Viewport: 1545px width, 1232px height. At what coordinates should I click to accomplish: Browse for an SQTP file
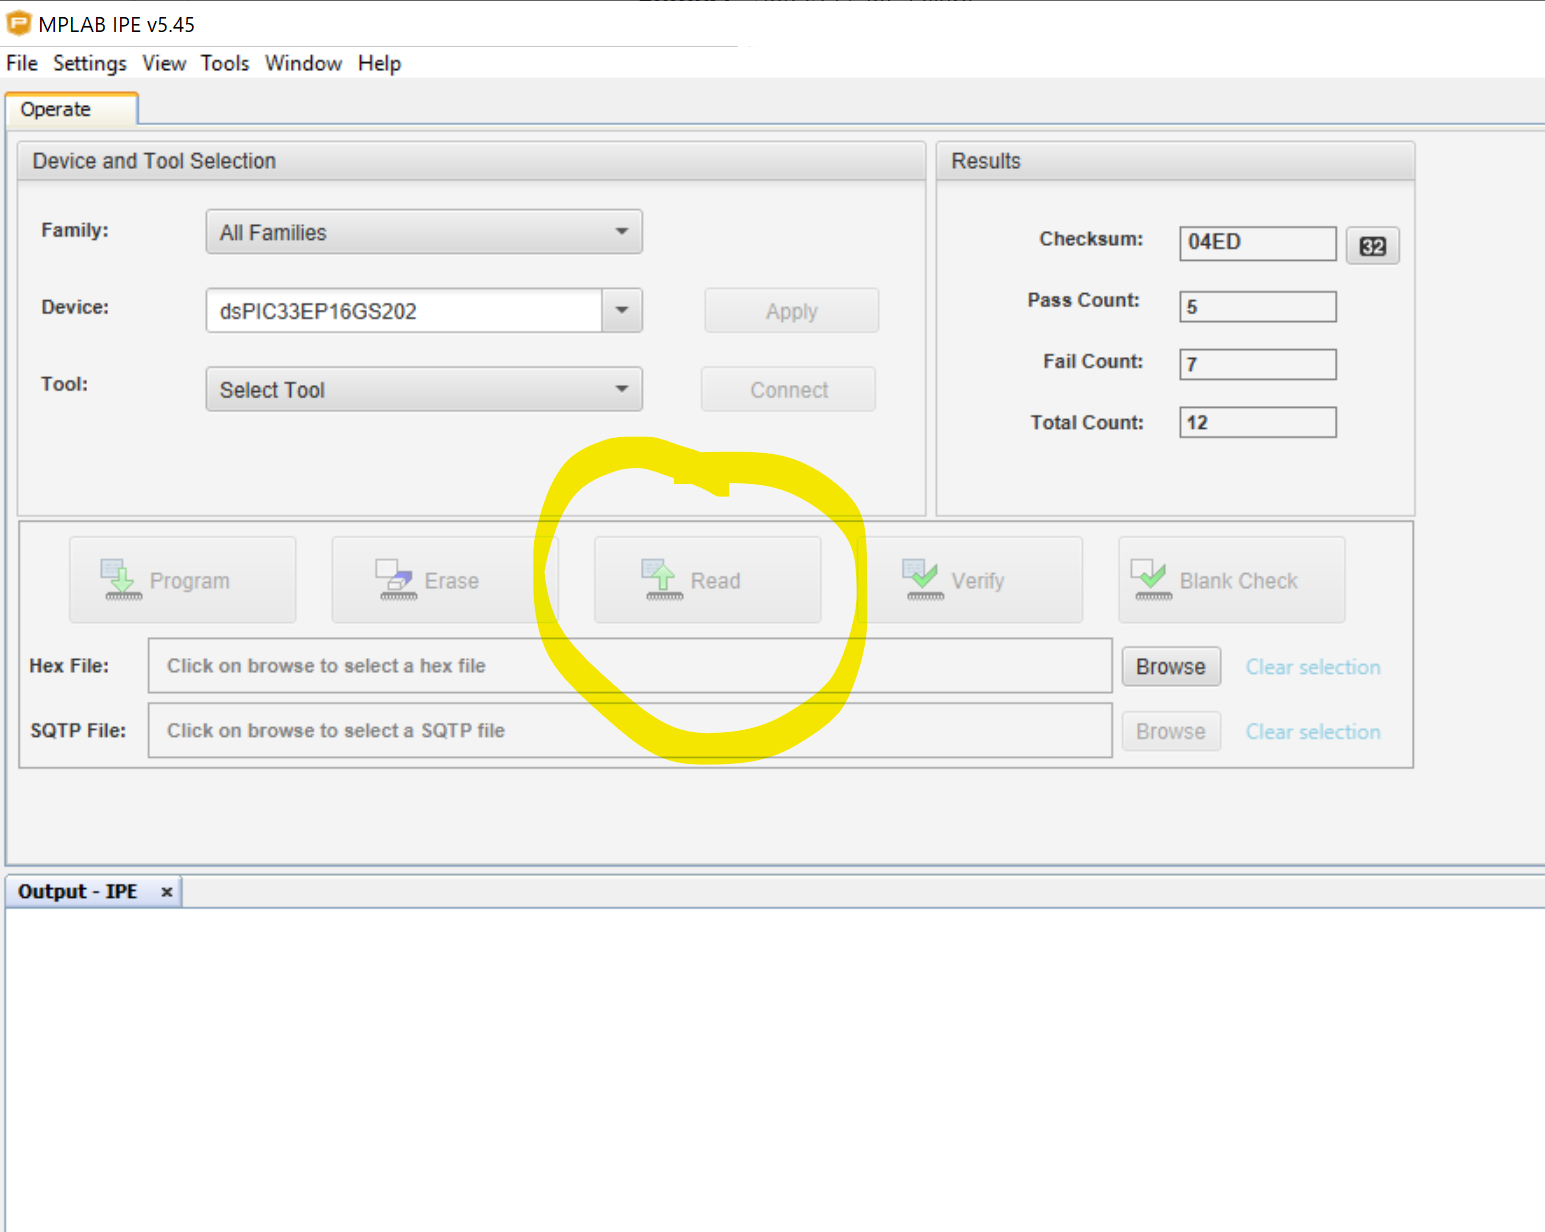(1171, 731)
